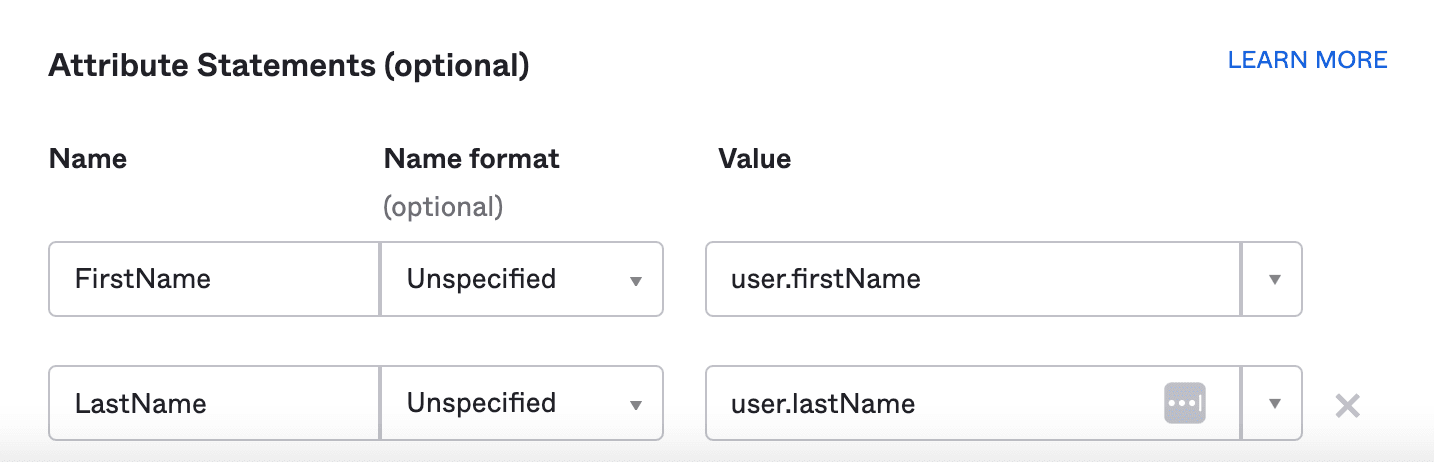This screenshot has height=462, width=1434.
Task: Focus the FirstName name input field
Action: point(214,279)
